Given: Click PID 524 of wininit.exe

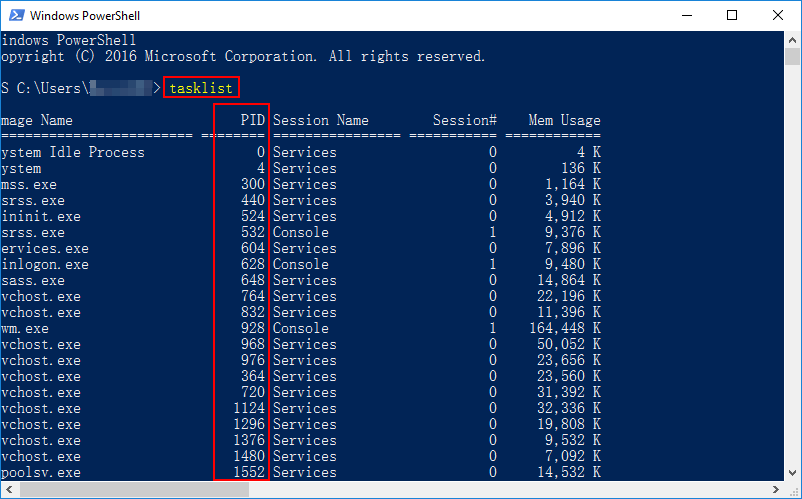Looking at the screenshot, I should (253, 216).
